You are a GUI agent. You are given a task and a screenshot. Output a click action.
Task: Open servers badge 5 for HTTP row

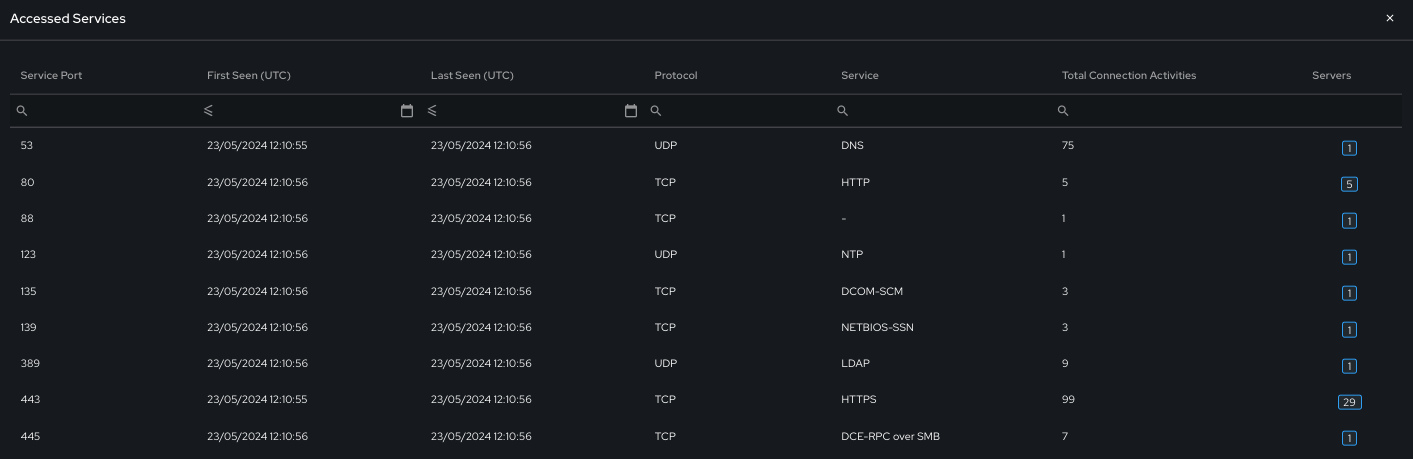pos(1350,184)
